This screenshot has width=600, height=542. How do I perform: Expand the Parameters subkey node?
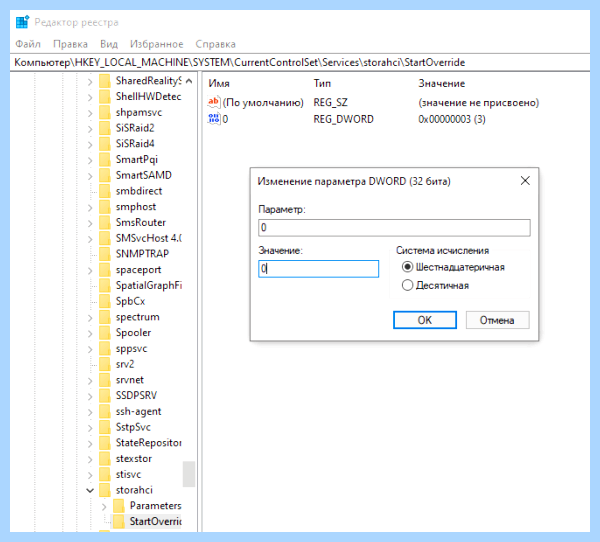coord(104,506)
